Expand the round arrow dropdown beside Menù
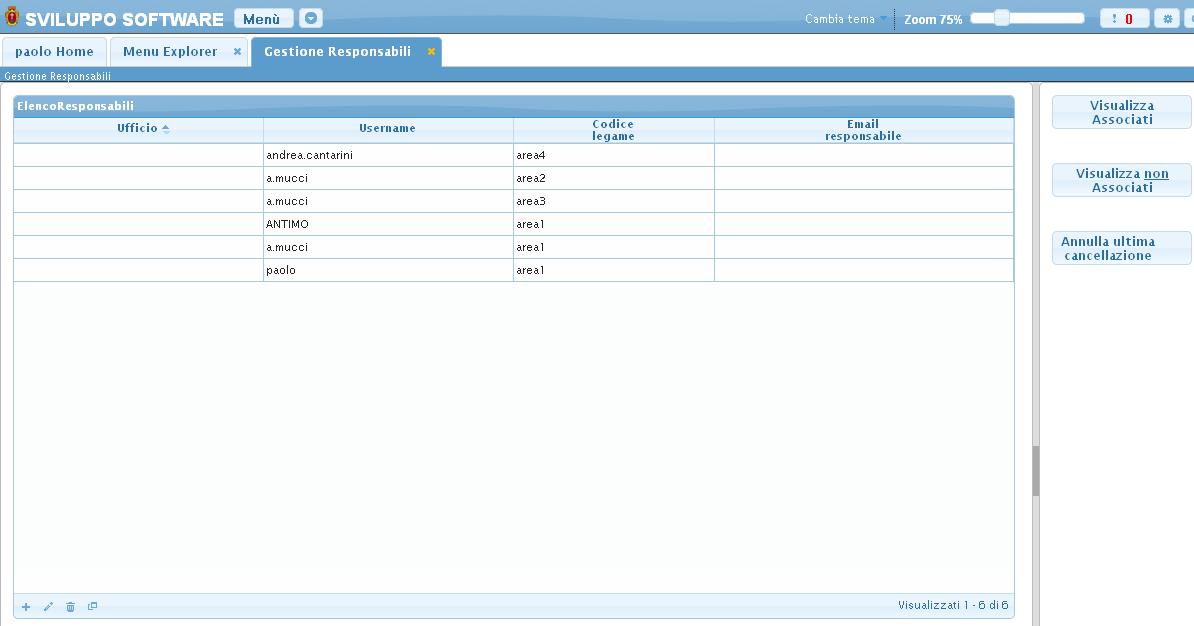Viewport: 1194px width, 626px height. tap(311, 19)
